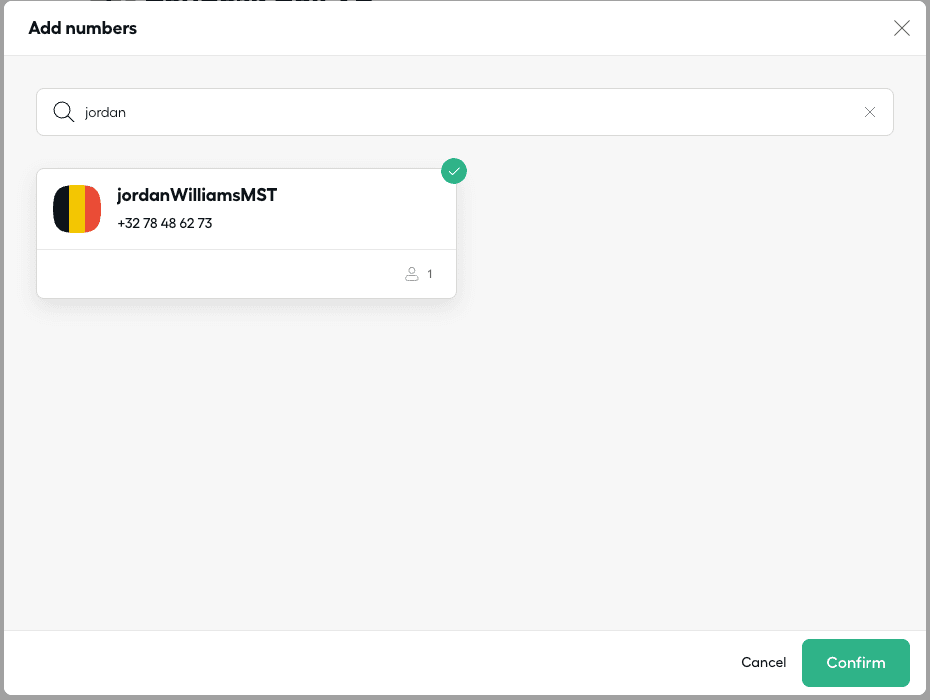
Task: Confirm the selected numbers
Action: [855, 662]
